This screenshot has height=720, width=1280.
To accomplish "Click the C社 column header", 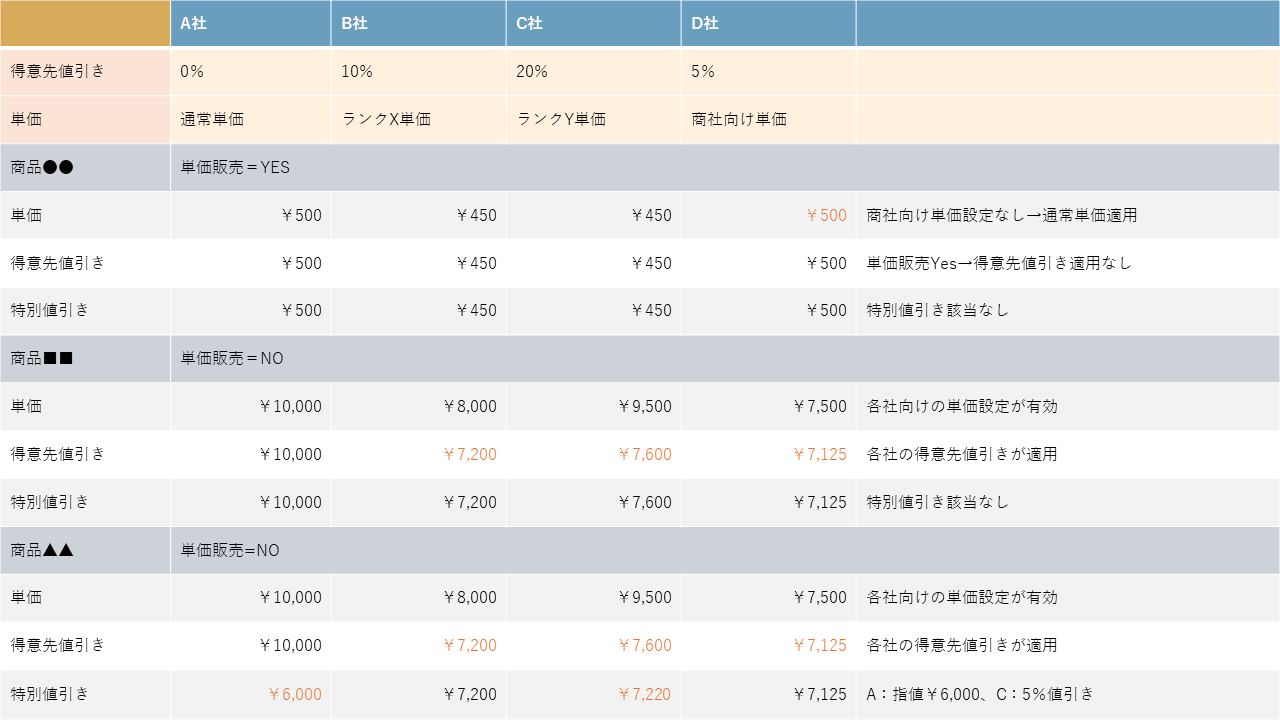I will (593, 24).
